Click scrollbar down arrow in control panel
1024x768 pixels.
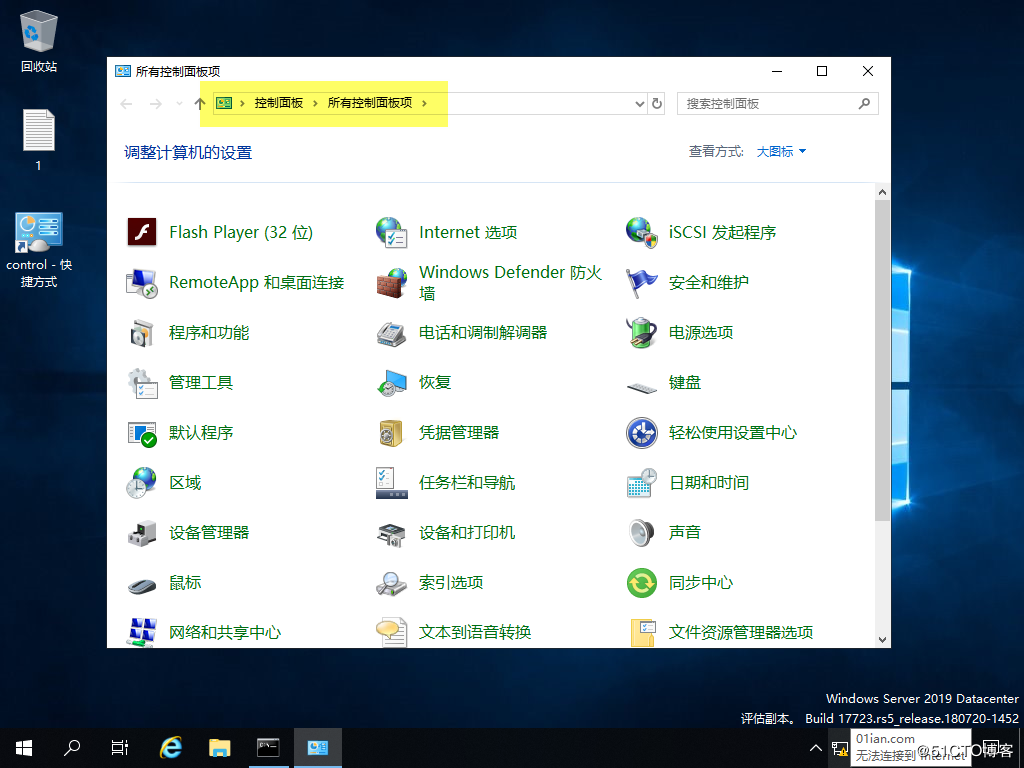coord(882,640)
